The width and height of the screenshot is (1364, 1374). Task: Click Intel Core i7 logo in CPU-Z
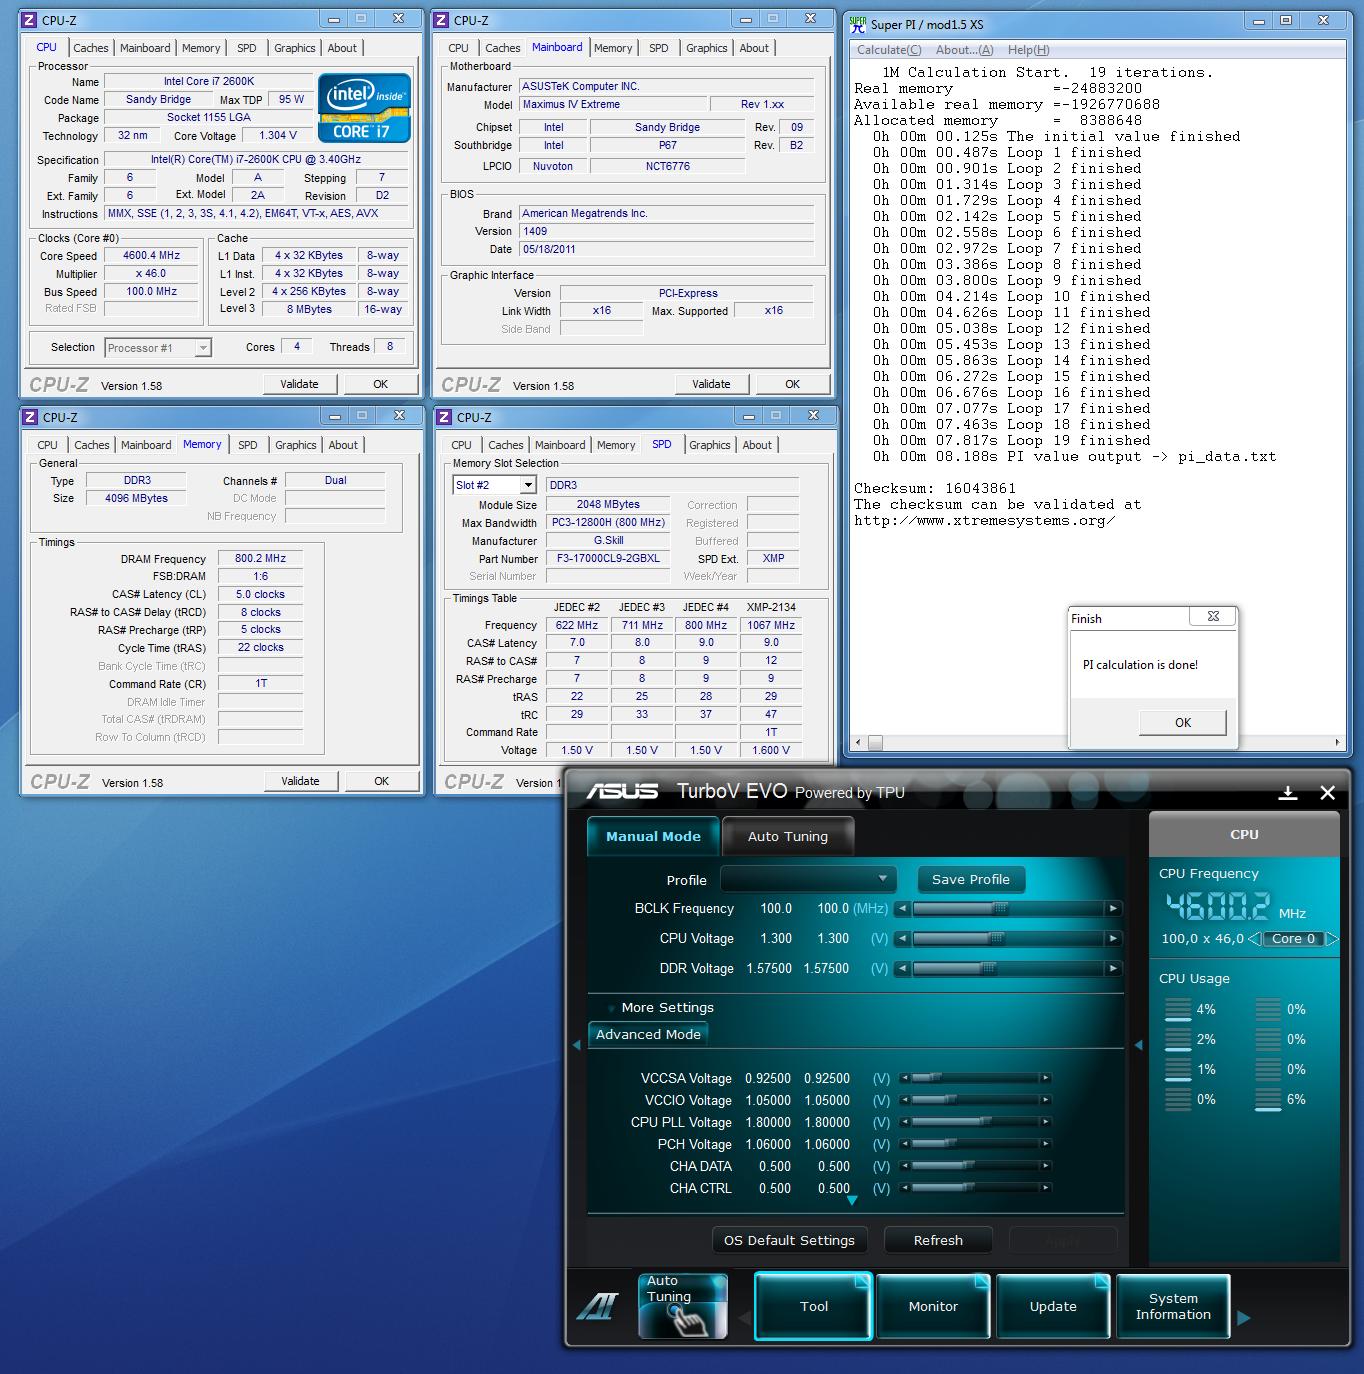[364, 107]
